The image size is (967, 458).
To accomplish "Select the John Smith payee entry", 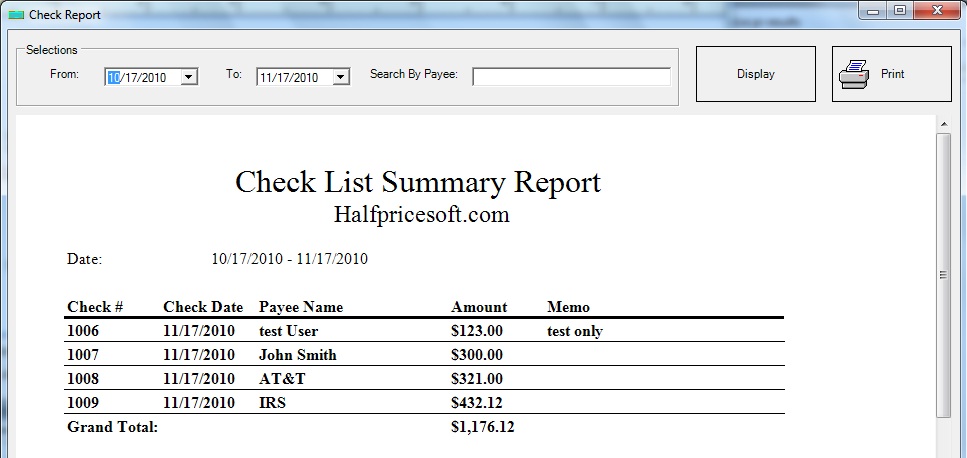I will pyautogui.click(x=297, y=355).
